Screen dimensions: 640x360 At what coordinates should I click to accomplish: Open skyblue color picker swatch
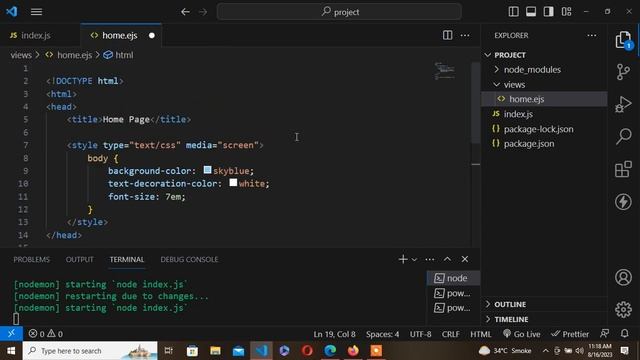207,170
